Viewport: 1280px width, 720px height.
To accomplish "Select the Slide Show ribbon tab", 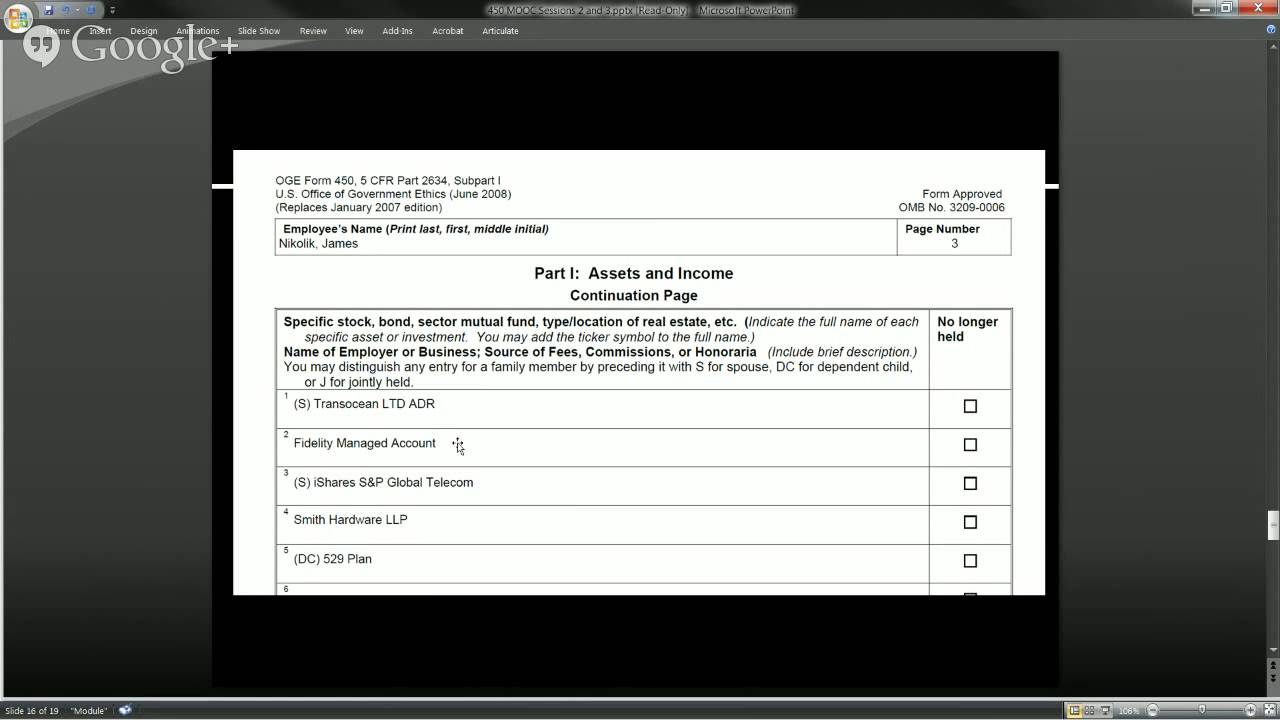I will point(259,31).
